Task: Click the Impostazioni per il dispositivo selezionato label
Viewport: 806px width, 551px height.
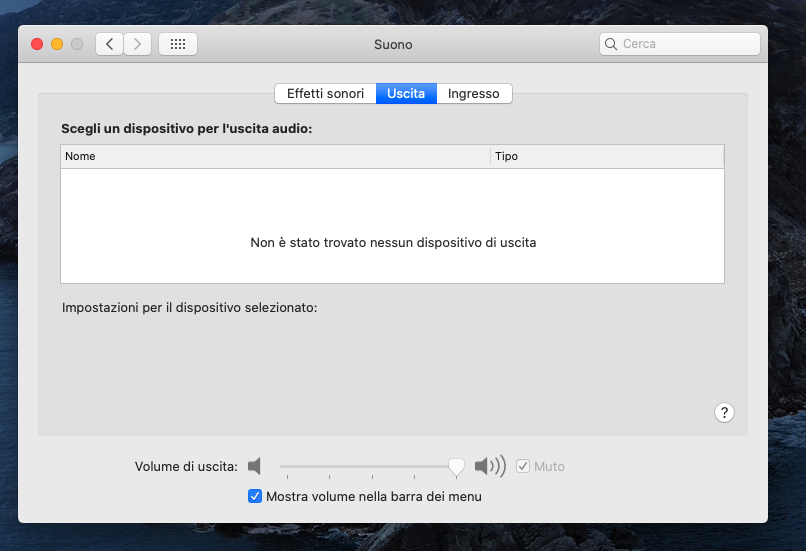Action: click(190, 307)
